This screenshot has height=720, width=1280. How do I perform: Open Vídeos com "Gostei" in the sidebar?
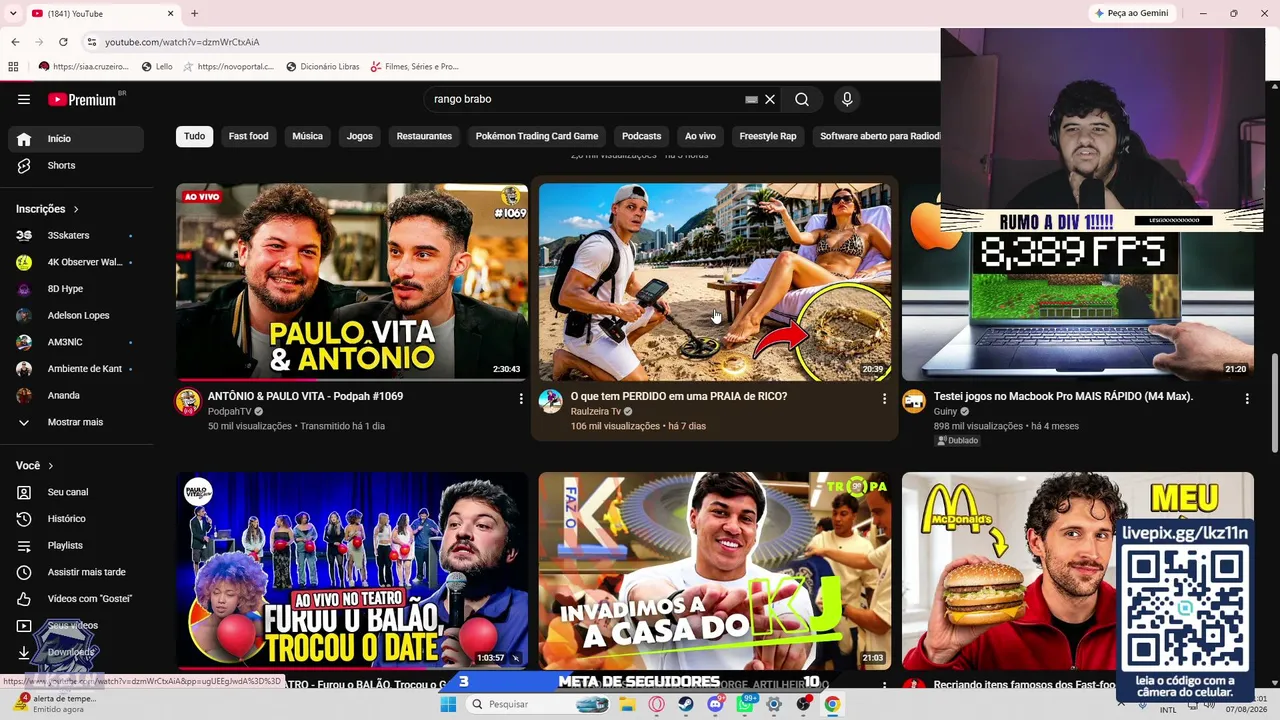[x=76, y=599]
